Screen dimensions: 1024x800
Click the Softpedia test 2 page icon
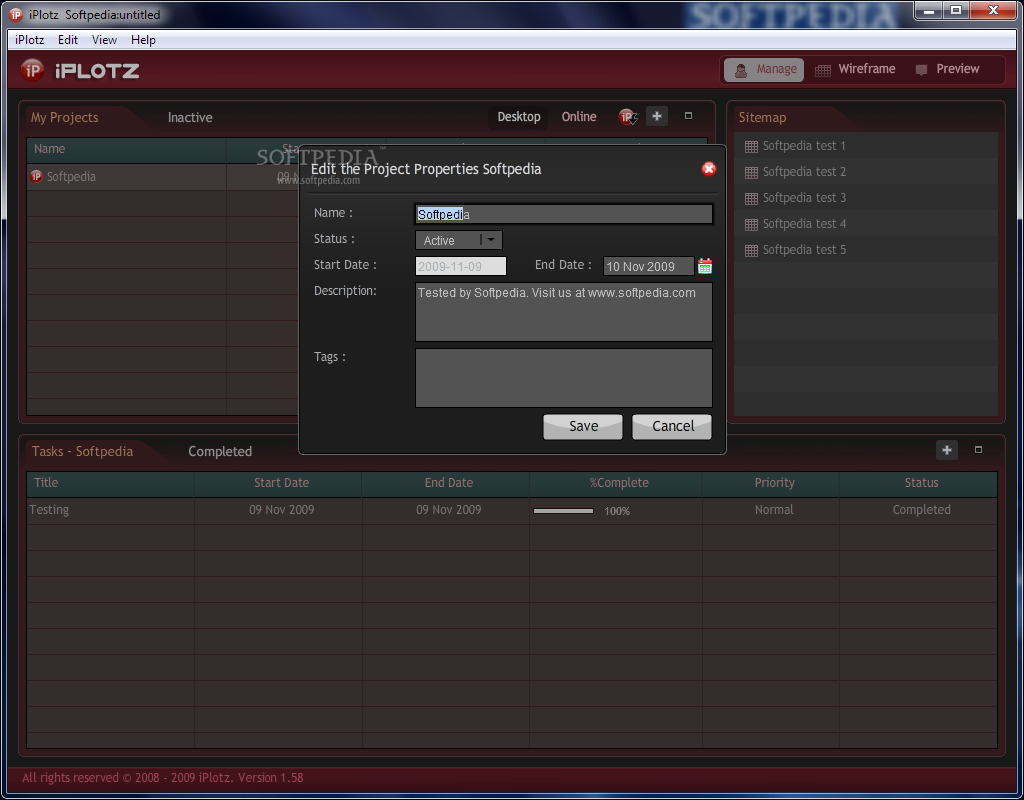pos(751,172)
